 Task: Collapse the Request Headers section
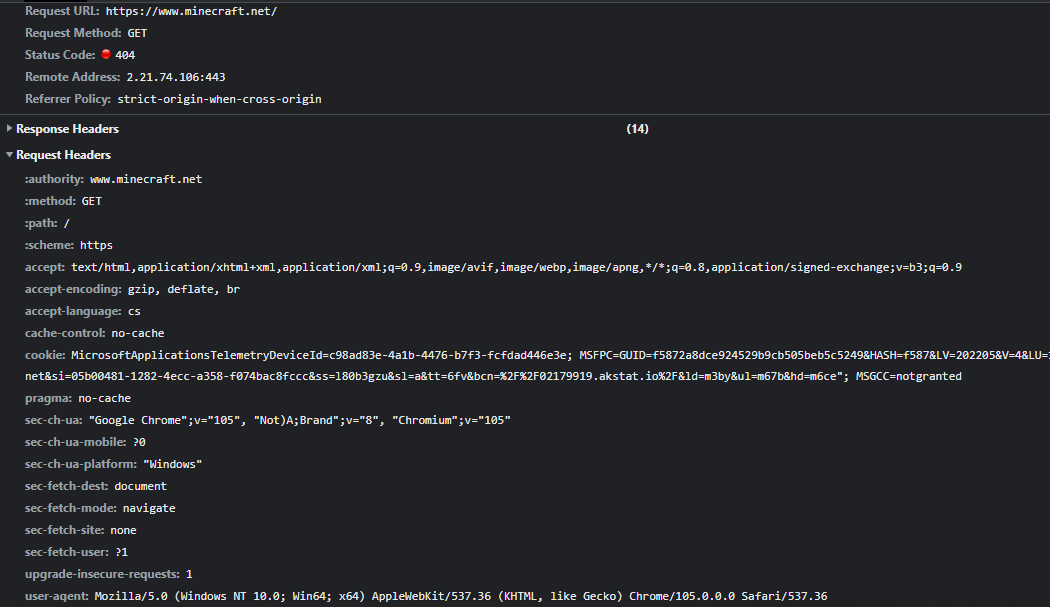pyautogui.click(x=10, y=155)
